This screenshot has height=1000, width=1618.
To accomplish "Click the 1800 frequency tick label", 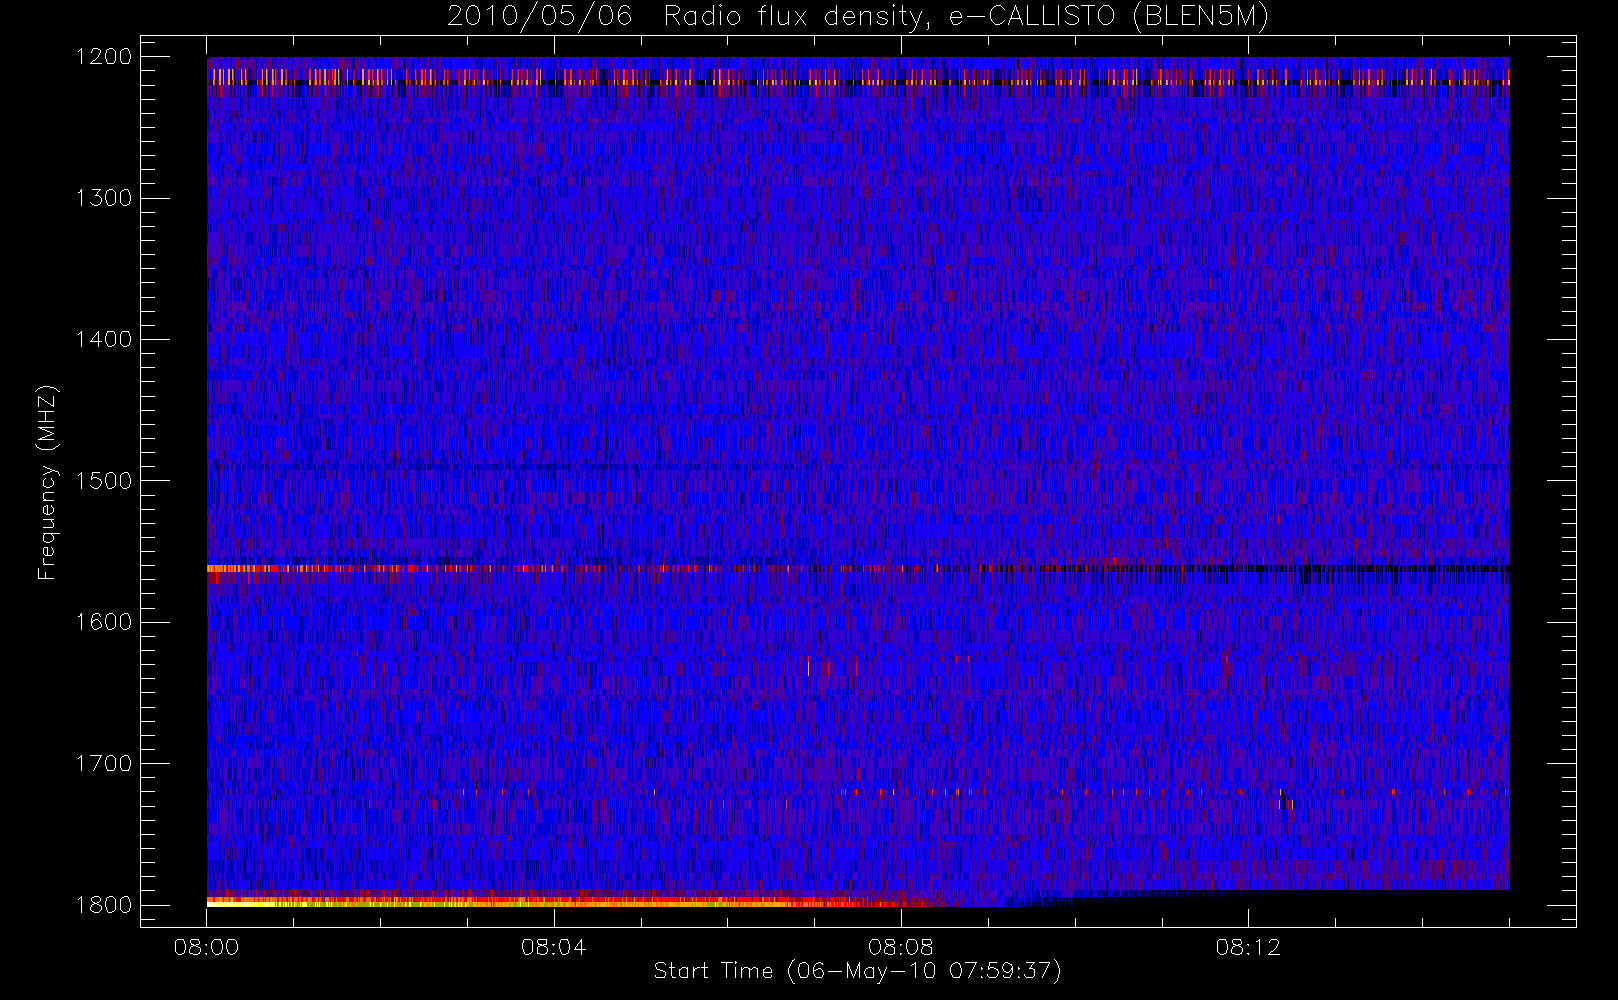I will click(x=104, y=905).
